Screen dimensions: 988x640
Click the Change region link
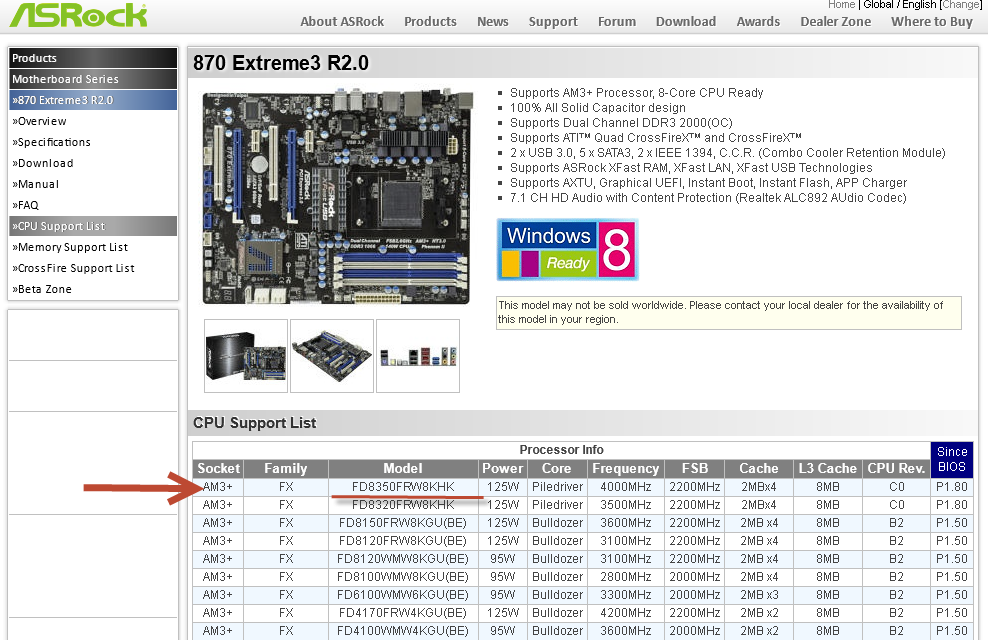click(962, 4)
